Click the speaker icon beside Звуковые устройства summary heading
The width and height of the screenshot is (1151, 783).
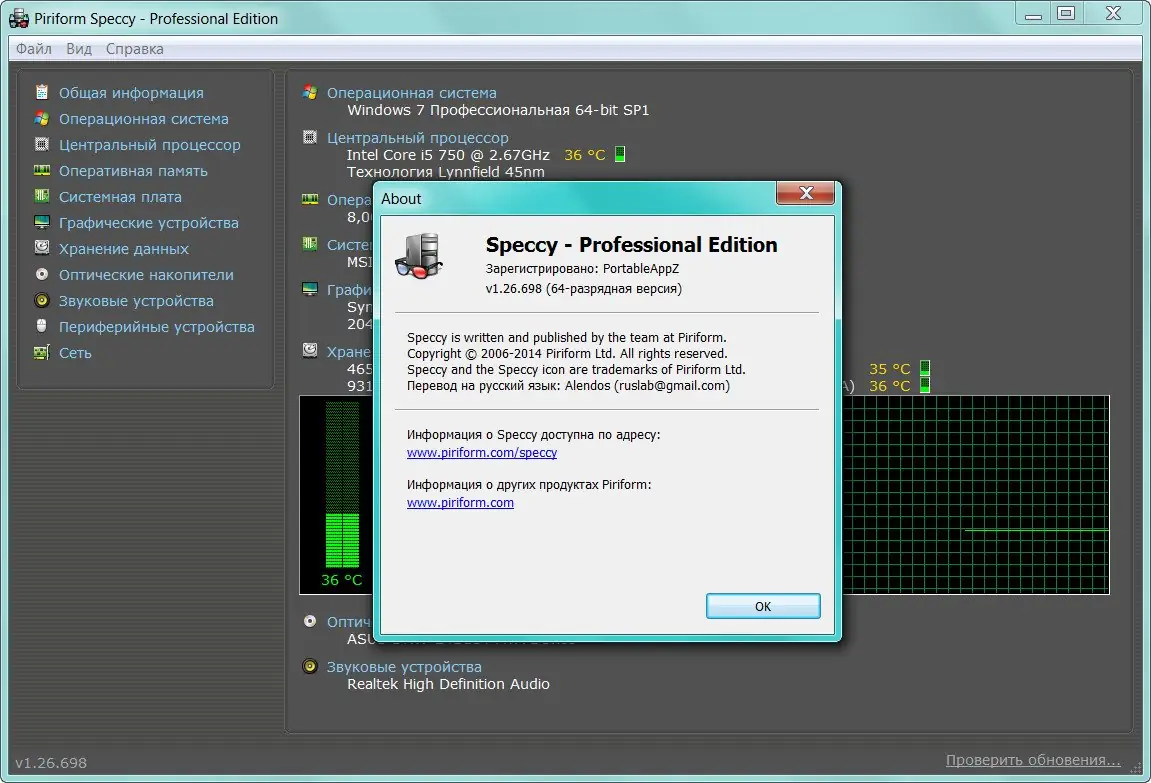point(310,666)
